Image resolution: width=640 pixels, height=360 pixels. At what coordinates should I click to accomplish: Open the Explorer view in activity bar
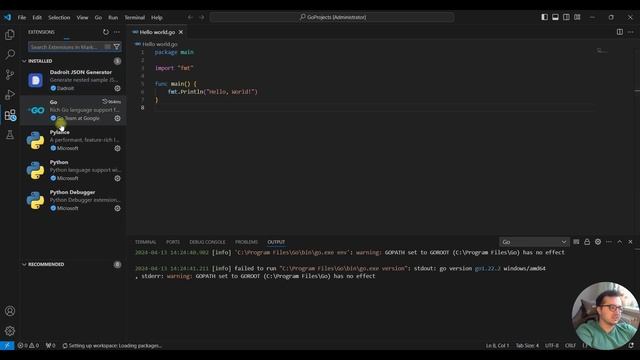pyautogui.click(x=10, y=35)
